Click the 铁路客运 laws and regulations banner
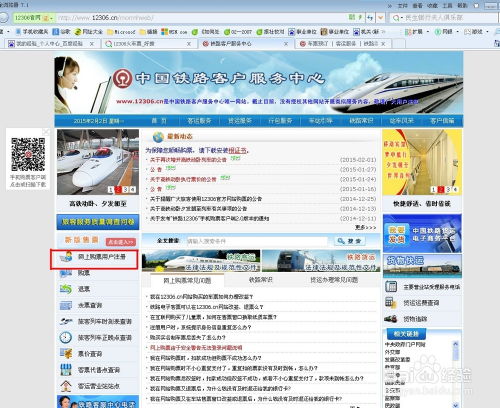The image size is (500, 408). point(201,261)
